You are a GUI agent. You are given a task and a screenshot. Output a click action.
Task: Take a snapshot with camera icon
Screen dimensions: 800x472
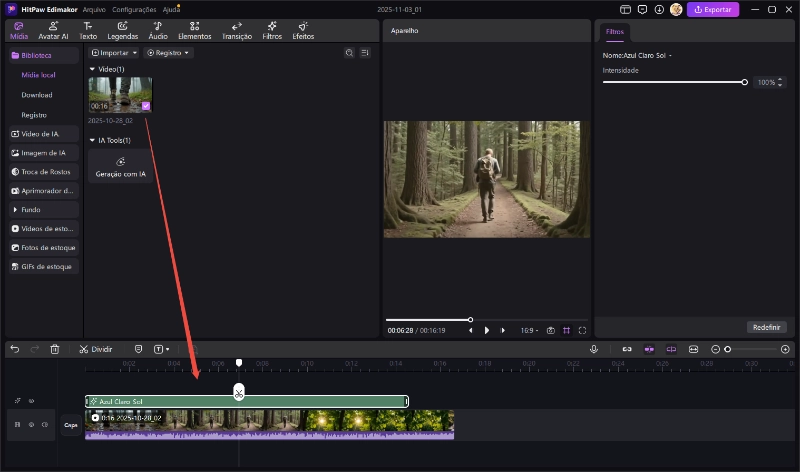click(x=550, y=330)
